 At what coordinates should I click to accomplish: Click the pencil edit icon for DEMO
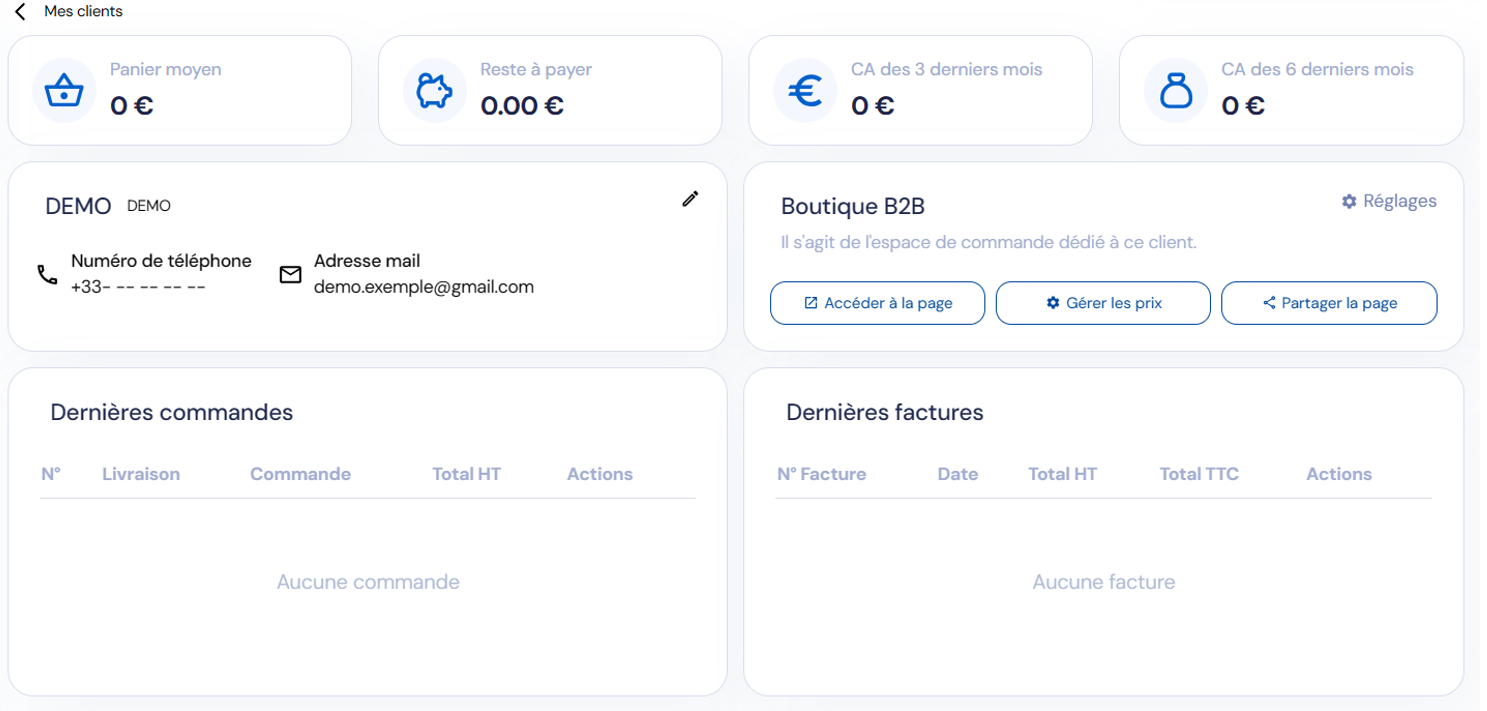pyautogui.click(x=690, y=199)
